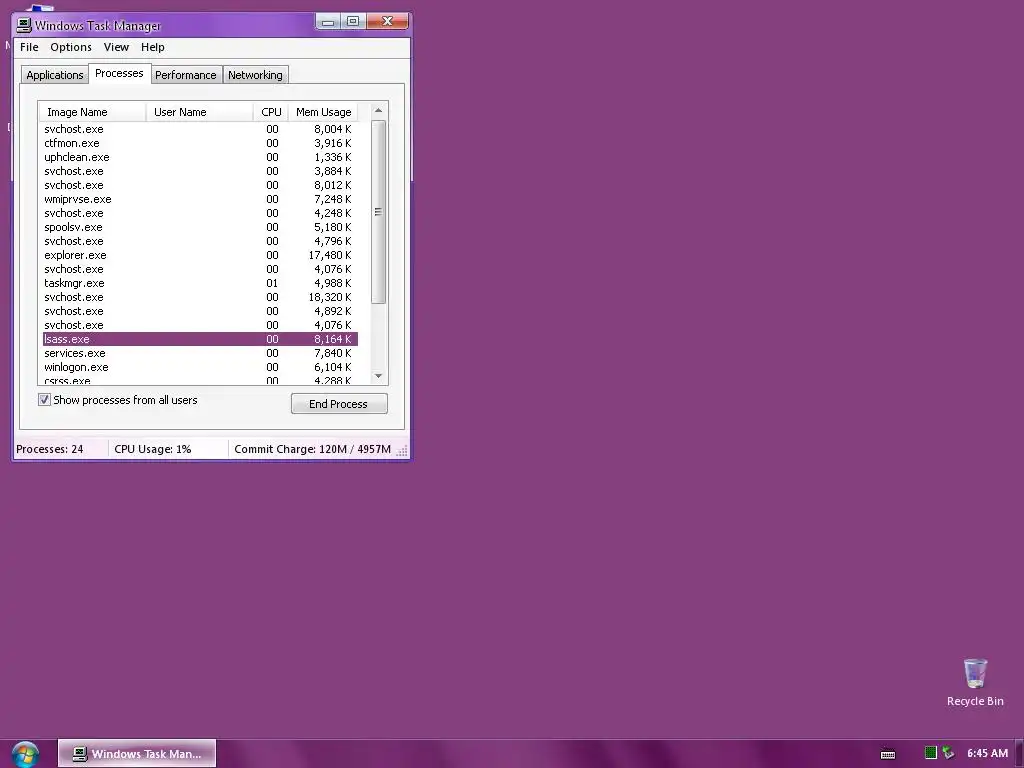Image resolution: width=1024 pixels, height=768 pixels.
Task: Select the winlogon.exe process row
Action: tap(200, 367)
